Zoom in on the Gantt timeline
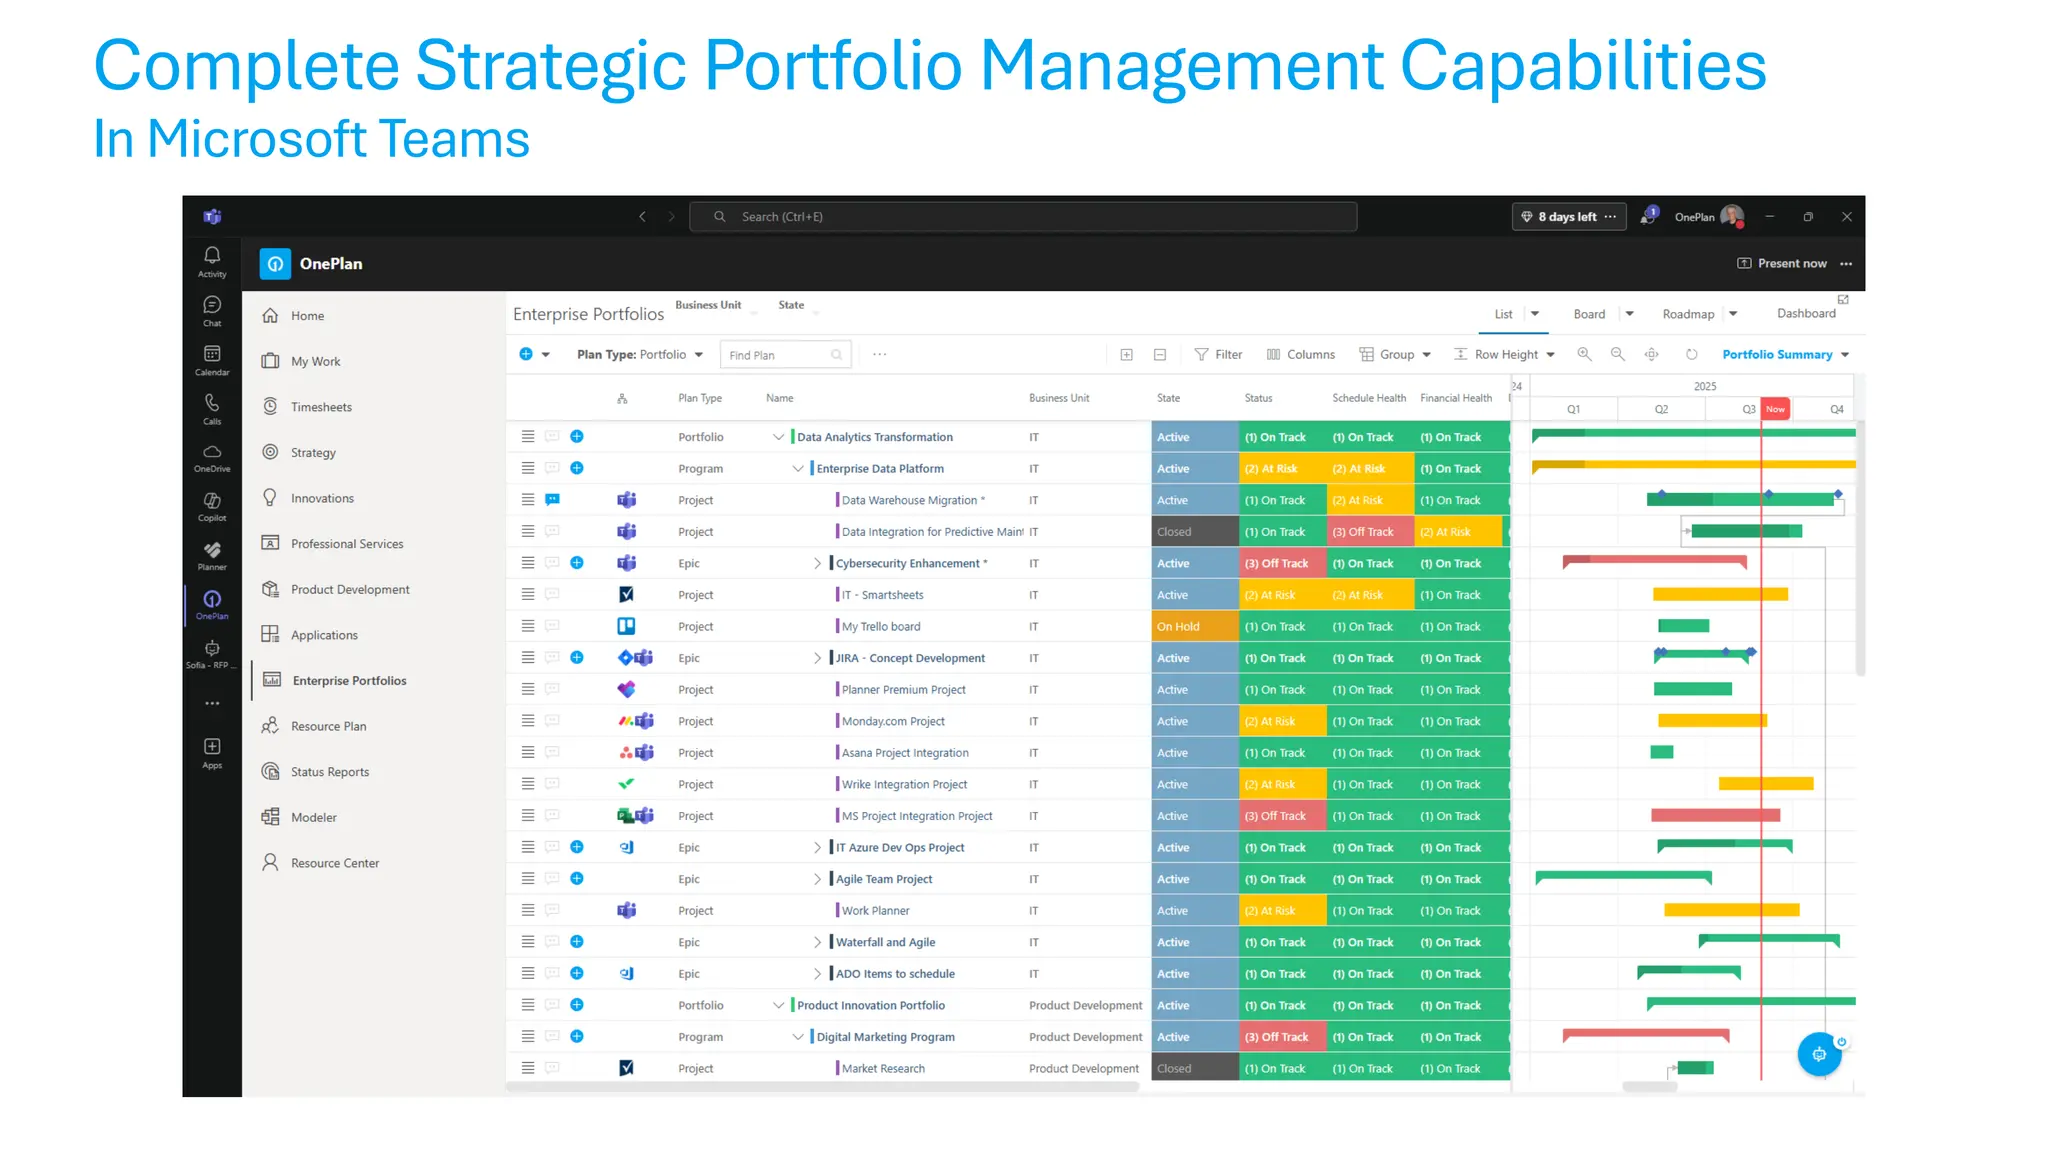Screen dimensions: 2048x1152 pos(1584,354)
